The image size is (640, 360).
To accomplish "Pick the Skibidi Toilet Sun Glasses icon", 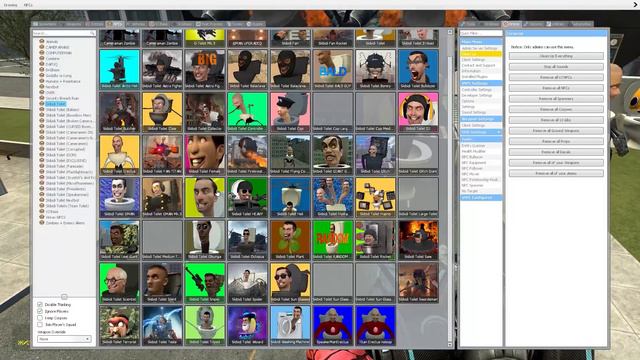I will 290,283.
